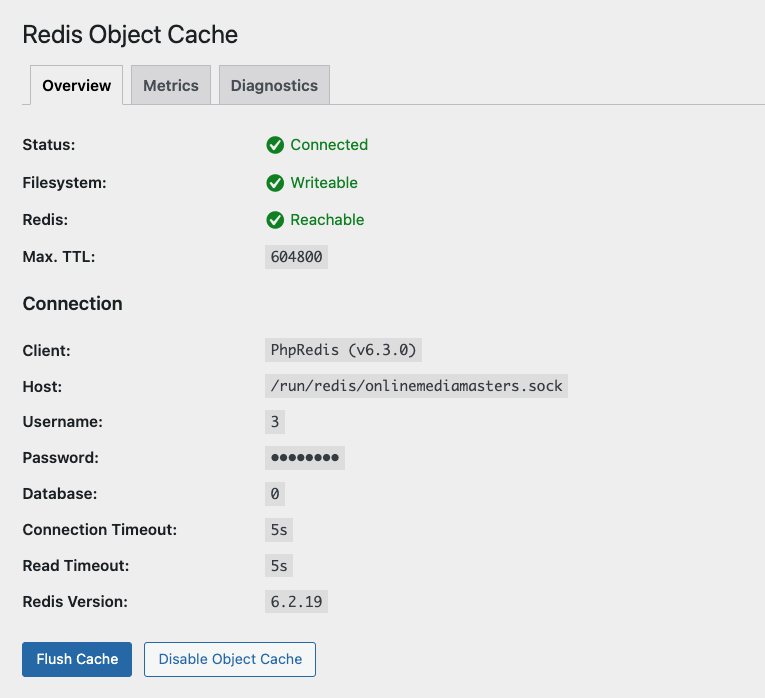Select the Redis Version value 6.2.19
The width and height of the screenshot is (765, 698).
pyautogui.click(x=296, y=601)
